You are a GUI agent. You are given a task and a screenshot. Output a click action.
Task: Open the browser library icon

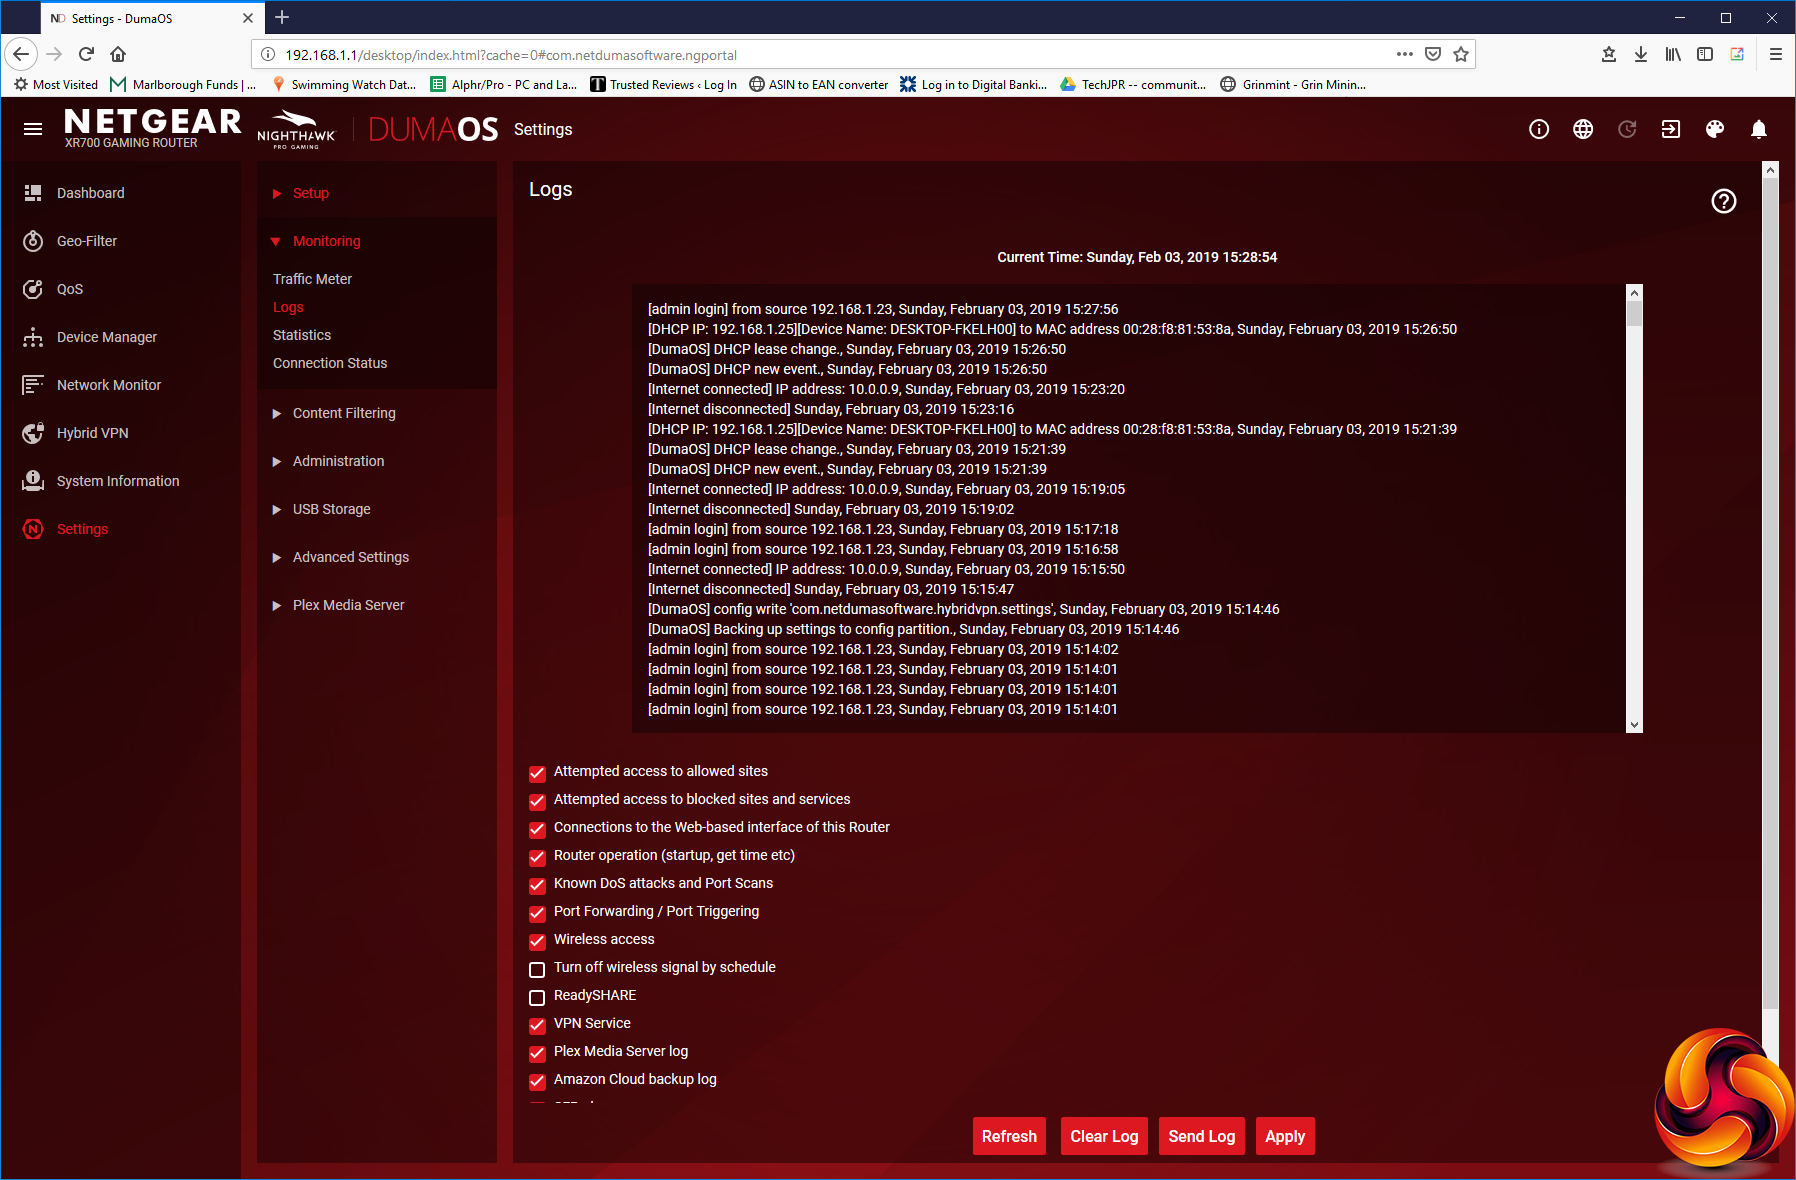(1673, 54)
